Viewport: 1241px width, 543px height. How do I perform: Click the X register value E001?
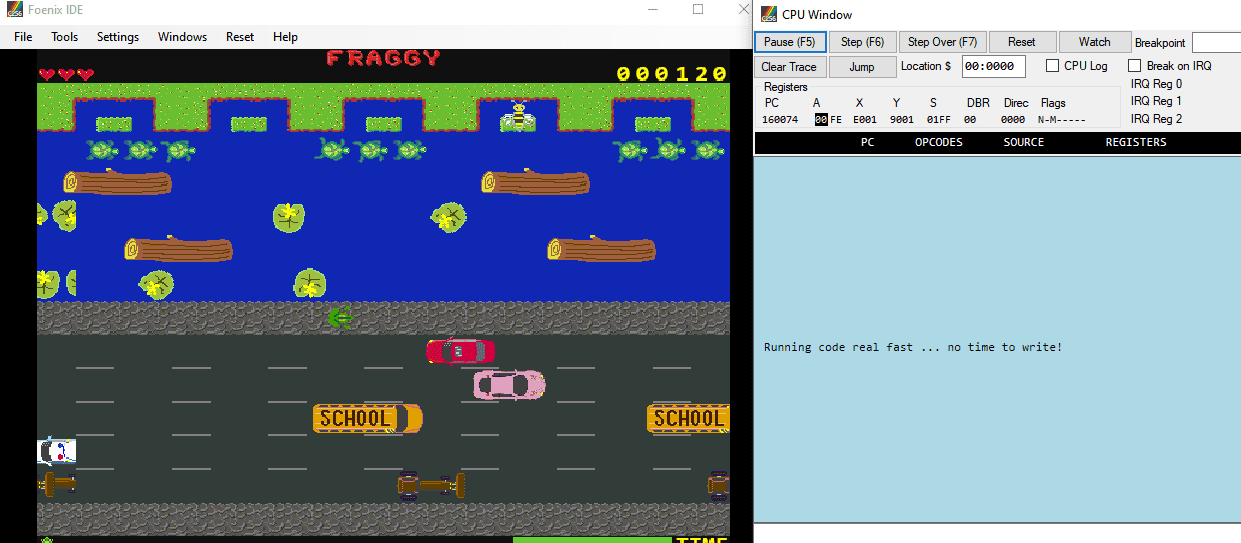[x=865, y=120]
